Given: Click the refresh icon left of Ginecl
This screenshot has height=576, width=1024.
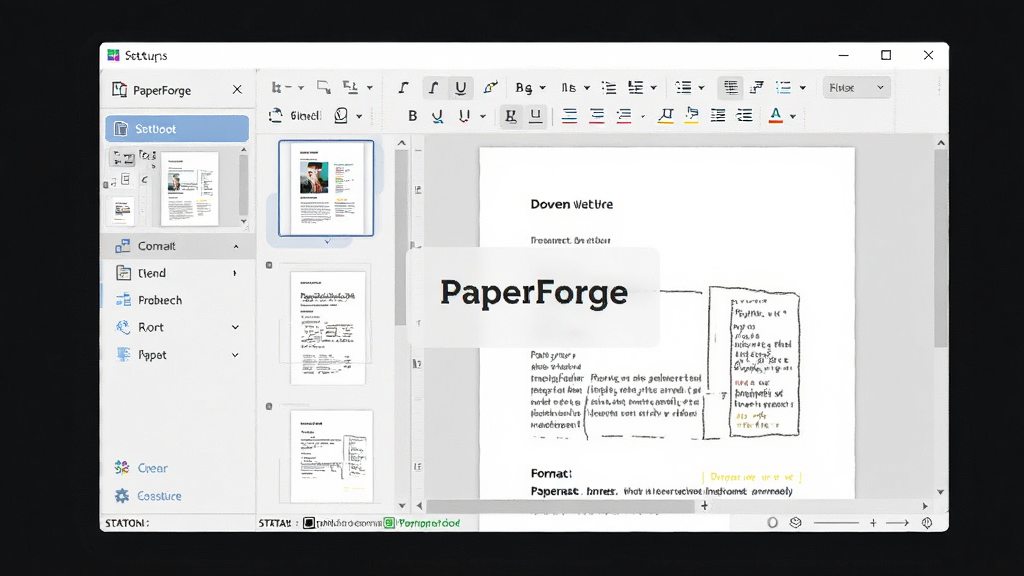Looking at the screenshot, I should click(x=276, y=116).
